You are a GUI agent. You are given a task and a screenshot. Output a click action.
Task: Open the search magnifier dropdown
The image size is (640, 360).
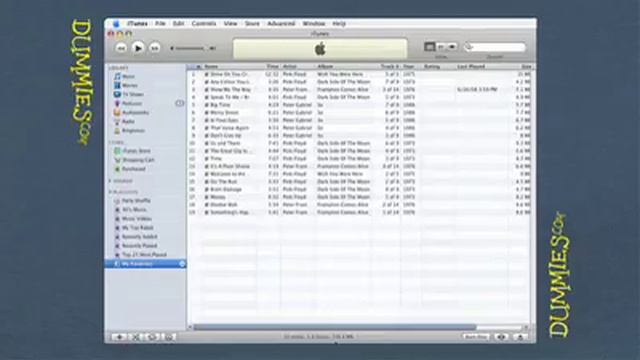[x=469, y=47]
